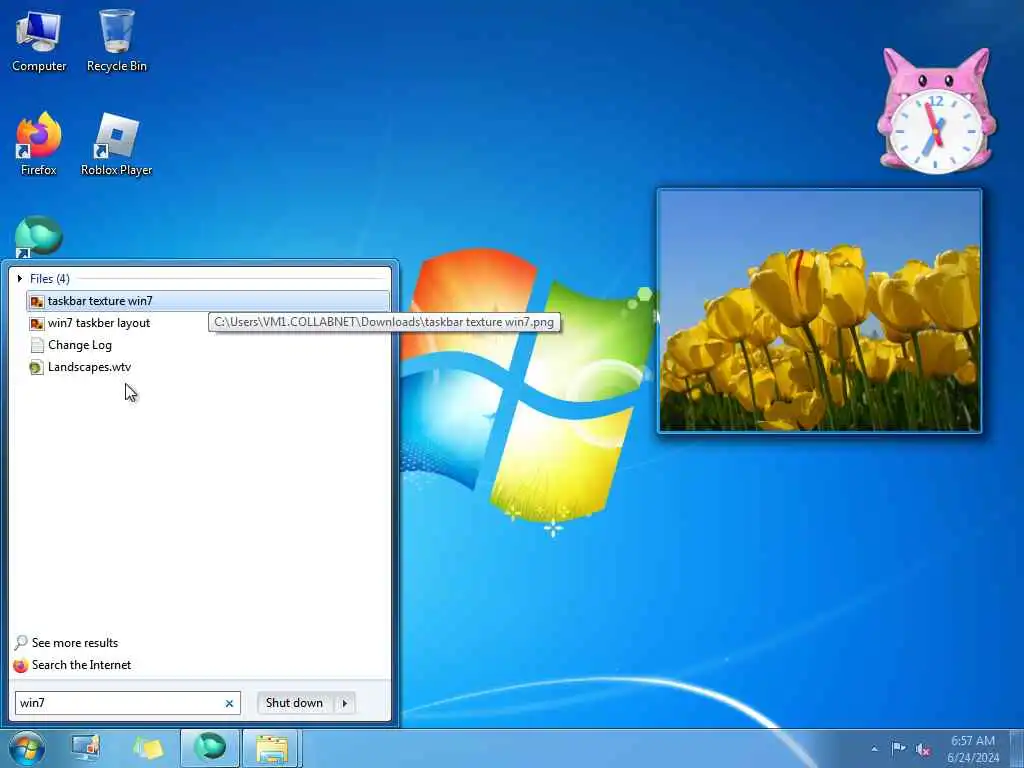Click the magnifier icon beside See more results
The height and width of the screenshot is (768, 1024).
pos(21,643)
